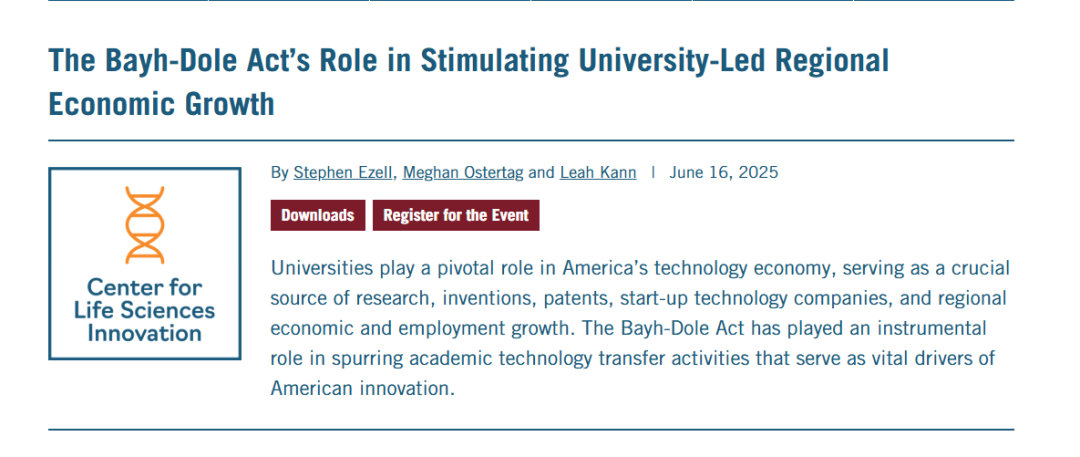The image size is (1080, 457).
Task: Click the orange DNA helix icon
Action: [x=144, y=225]
